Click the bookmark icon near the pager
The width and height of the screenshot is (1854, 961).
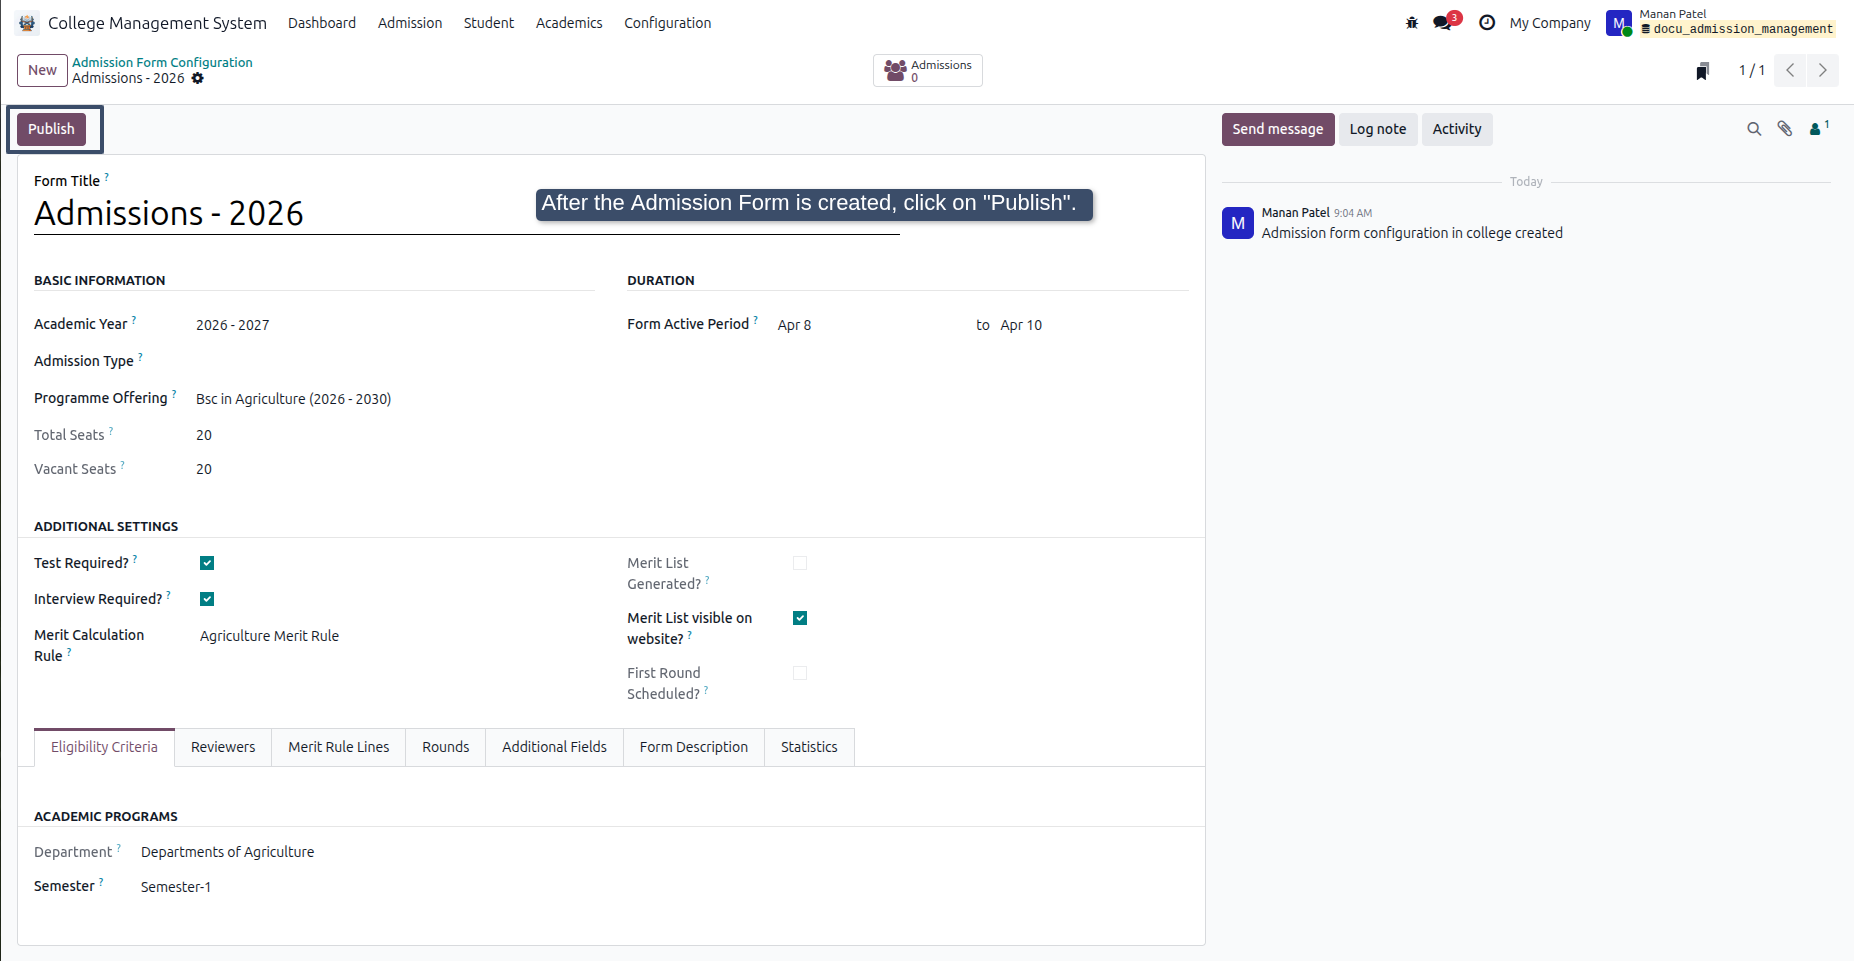(1702, 71)
